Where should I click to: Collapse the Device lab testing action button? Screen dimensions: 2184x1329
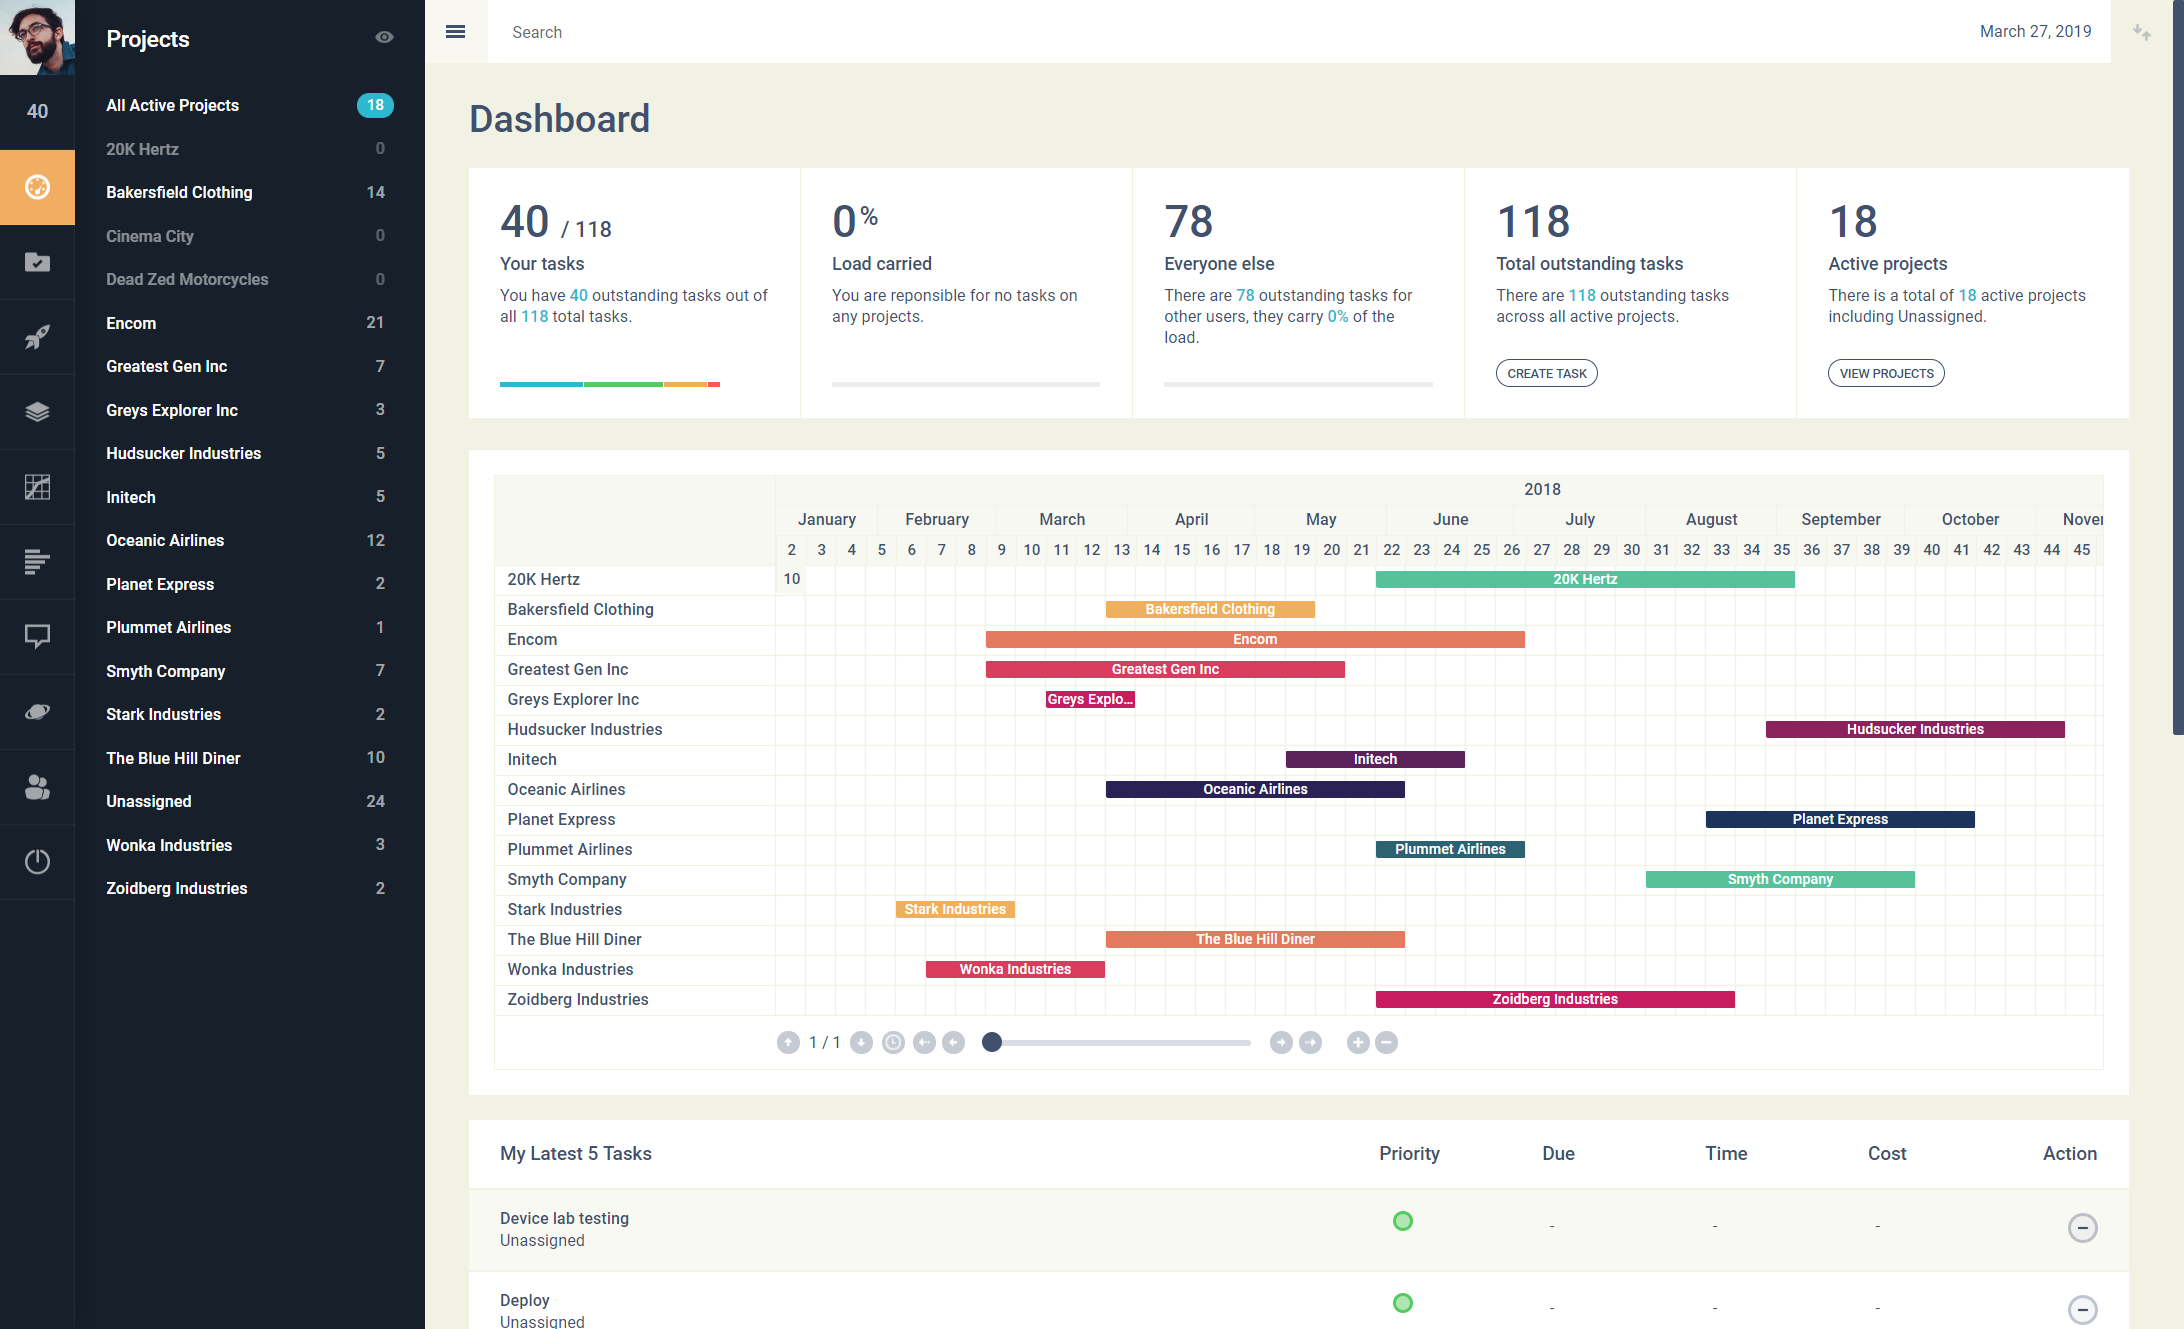pyautogui.click(x=2082, y=1227)
